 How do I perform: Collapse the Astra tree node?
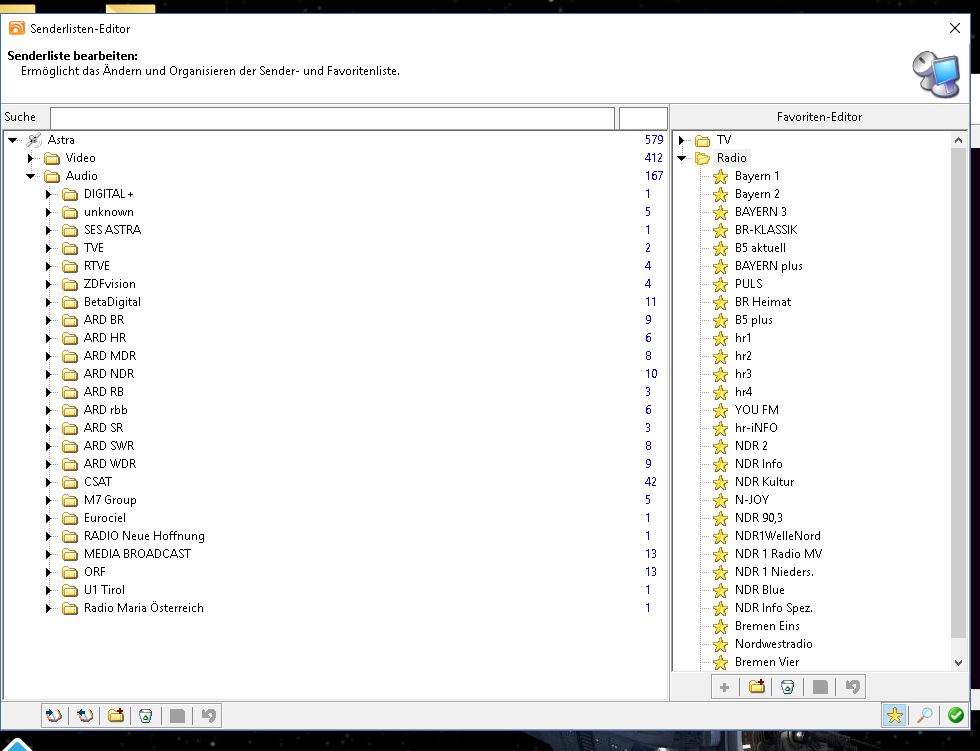coord(12,140)
